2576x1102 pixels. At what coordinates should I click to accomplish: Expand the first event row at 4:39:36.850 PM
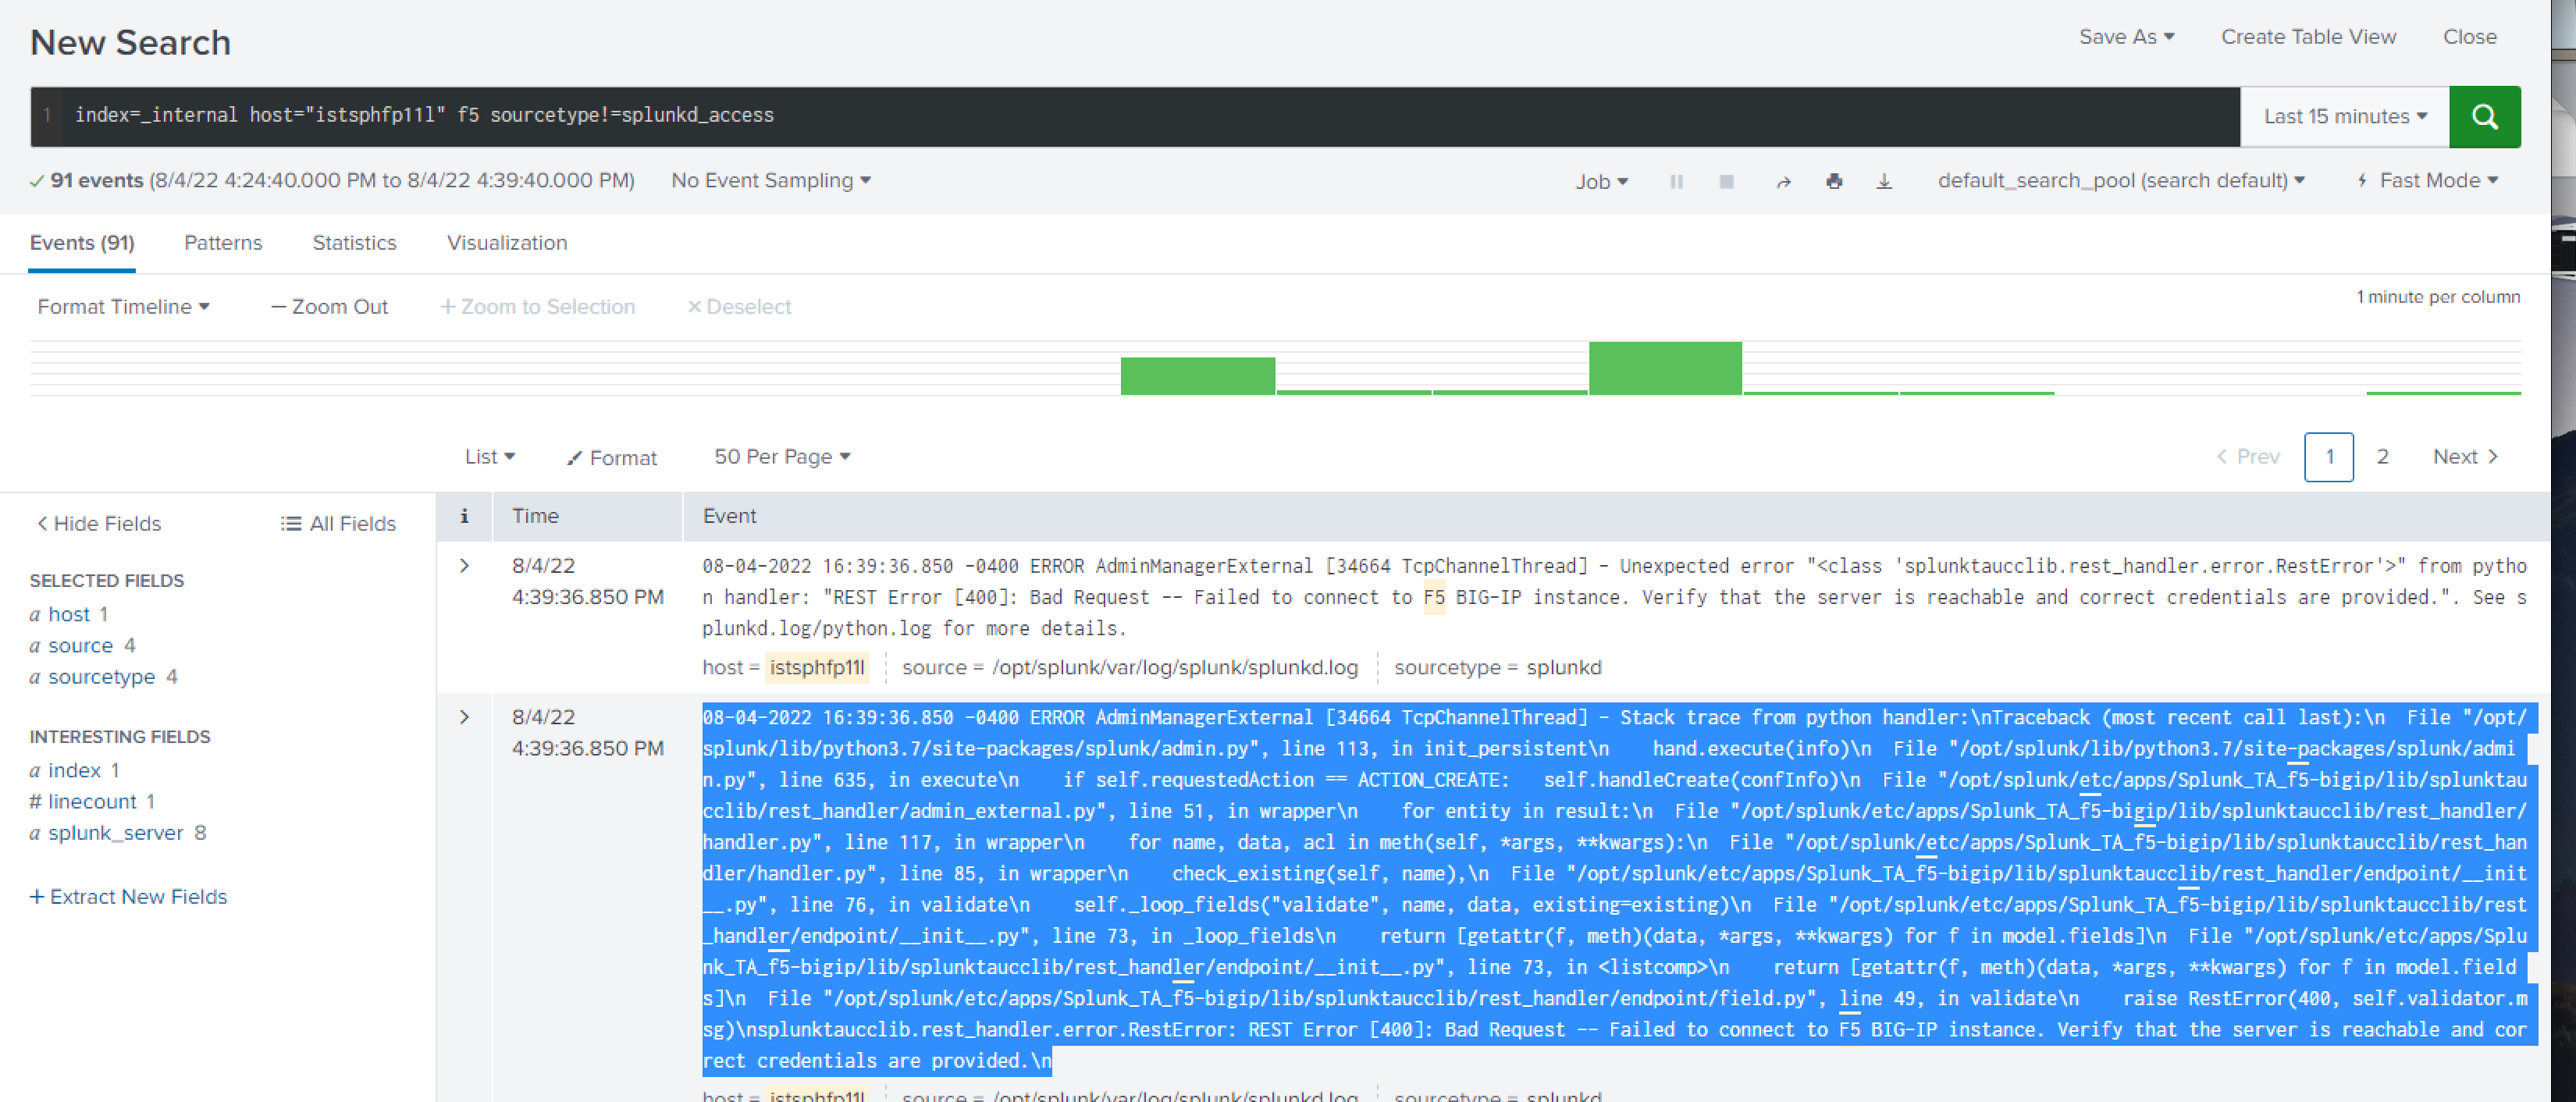(x=464, y=566)
